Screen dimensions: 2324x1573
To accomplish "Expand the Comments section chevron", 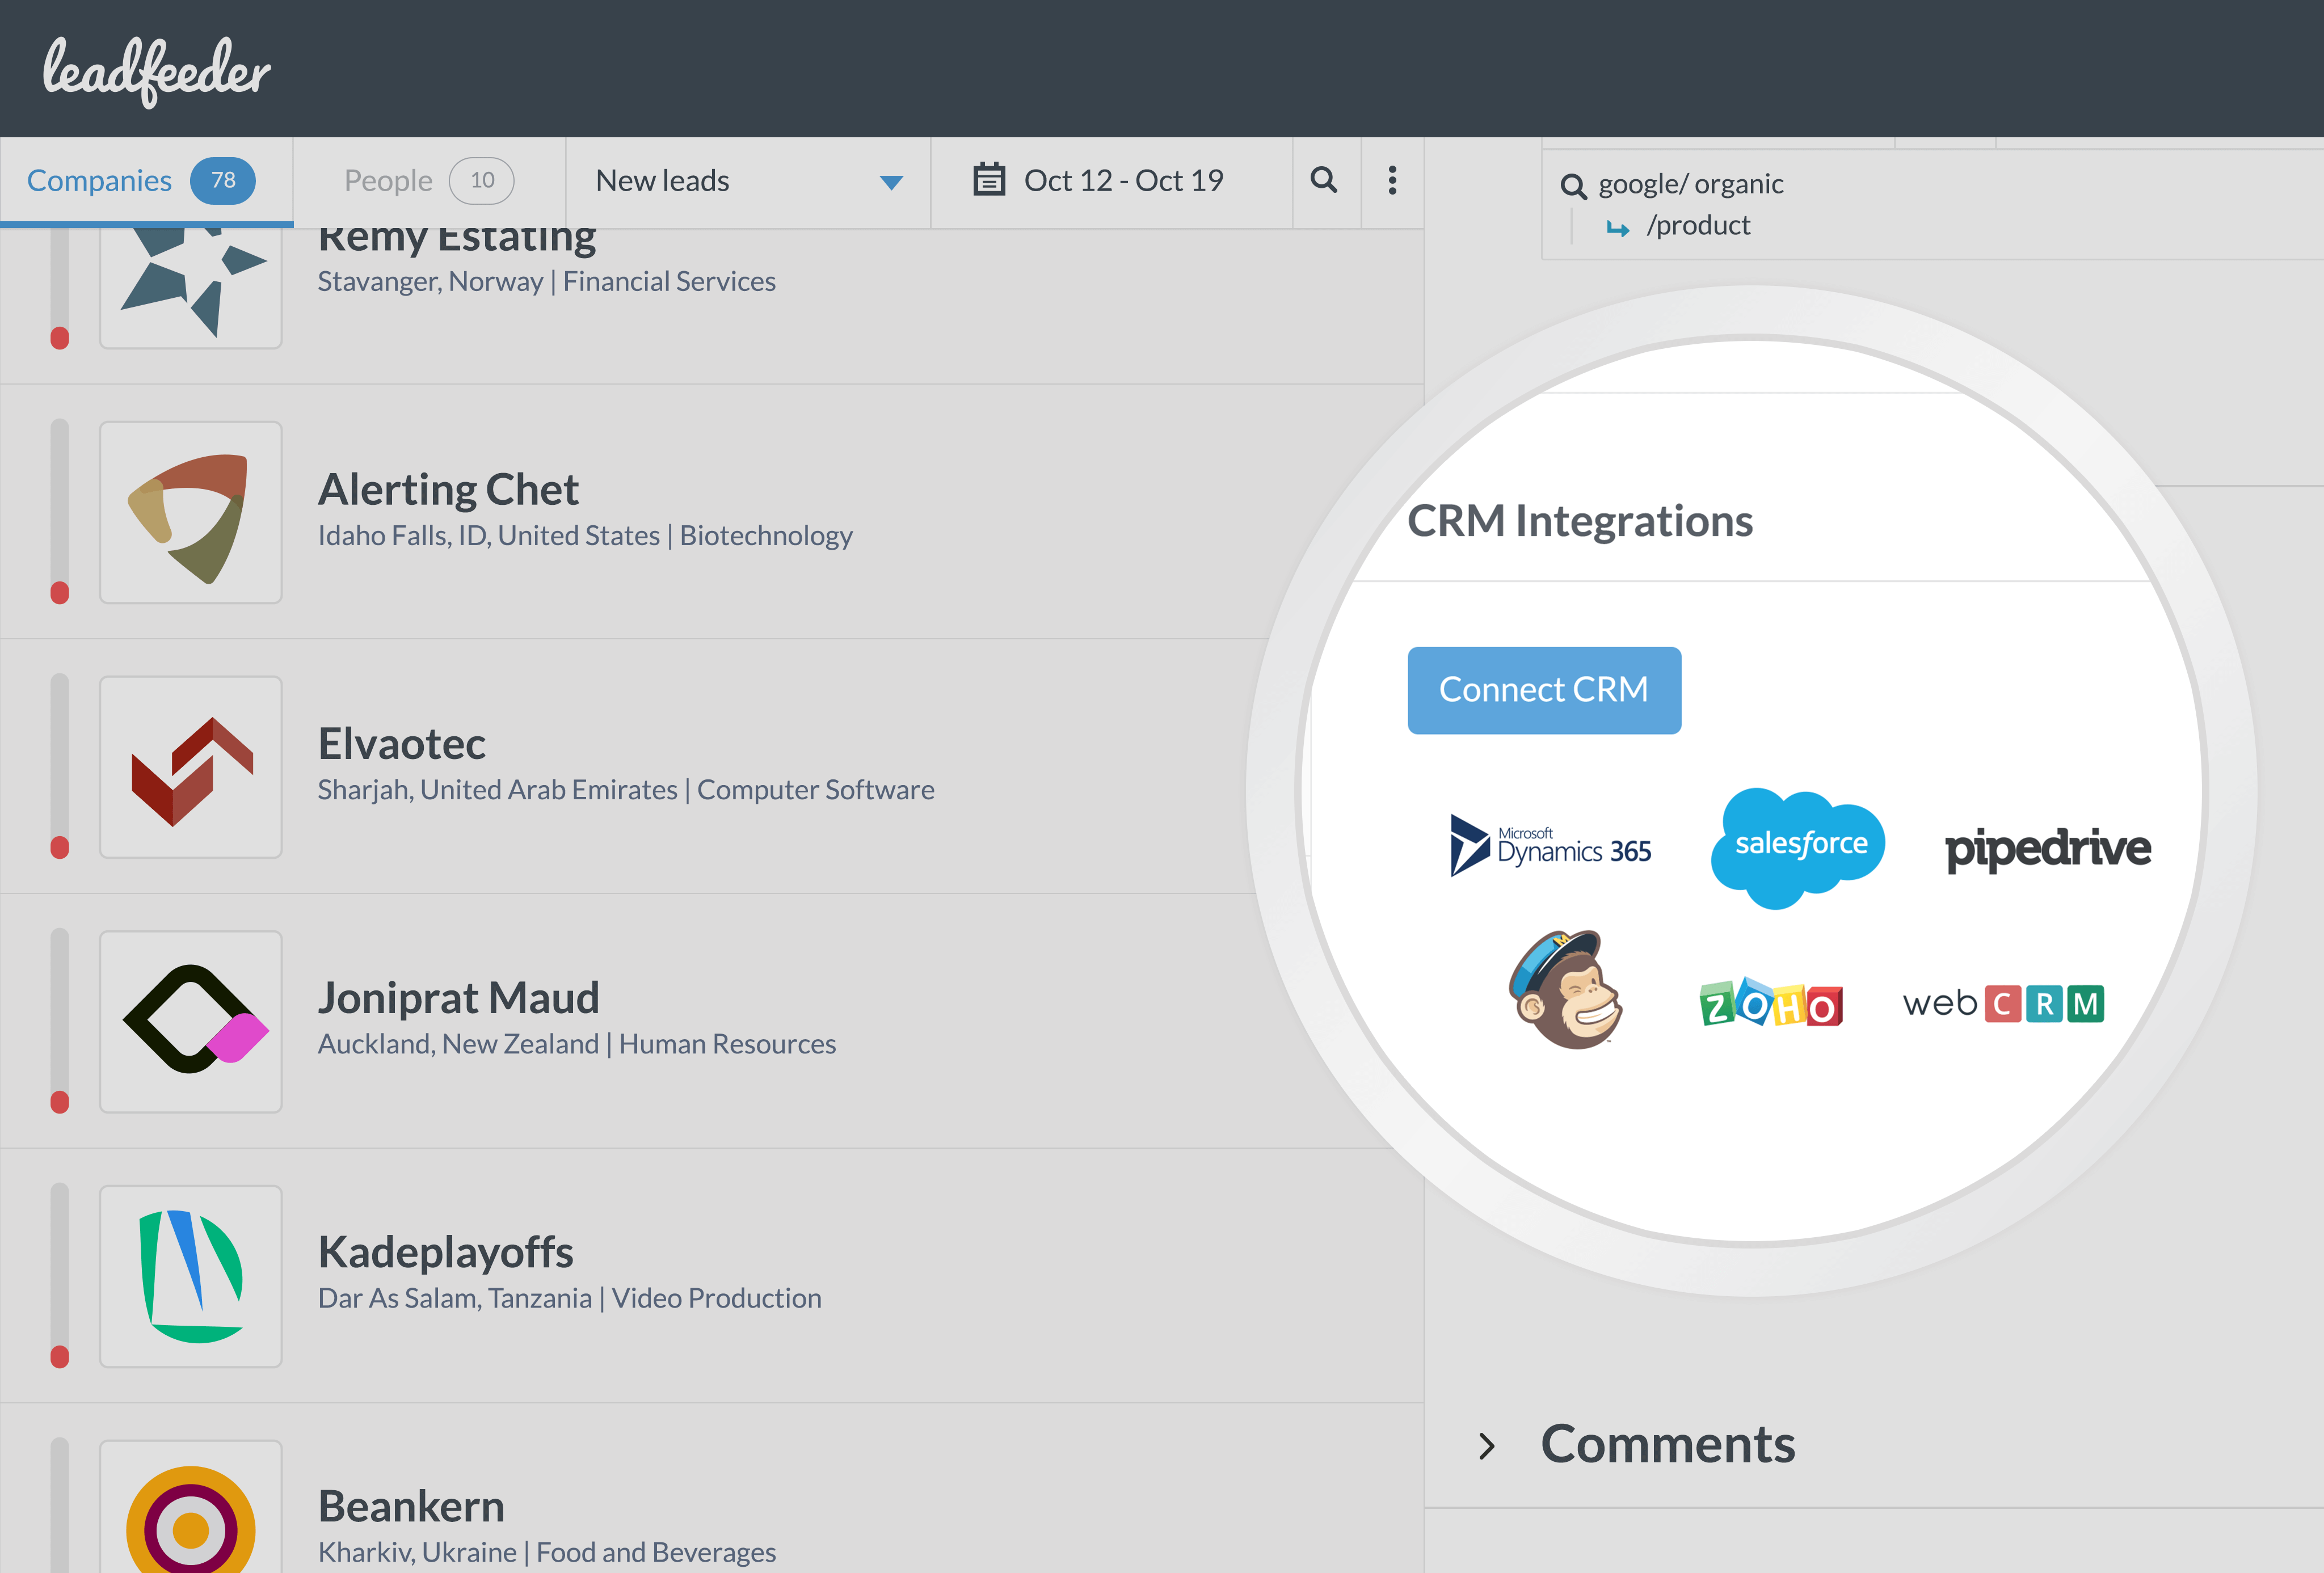I will point(1487,1445).
